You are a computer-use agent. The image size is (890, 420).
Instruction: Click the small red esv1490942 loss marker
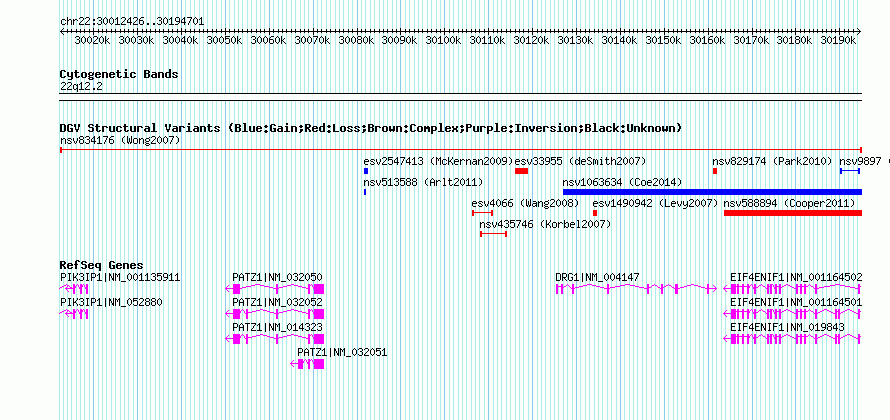tap(595, 213)
